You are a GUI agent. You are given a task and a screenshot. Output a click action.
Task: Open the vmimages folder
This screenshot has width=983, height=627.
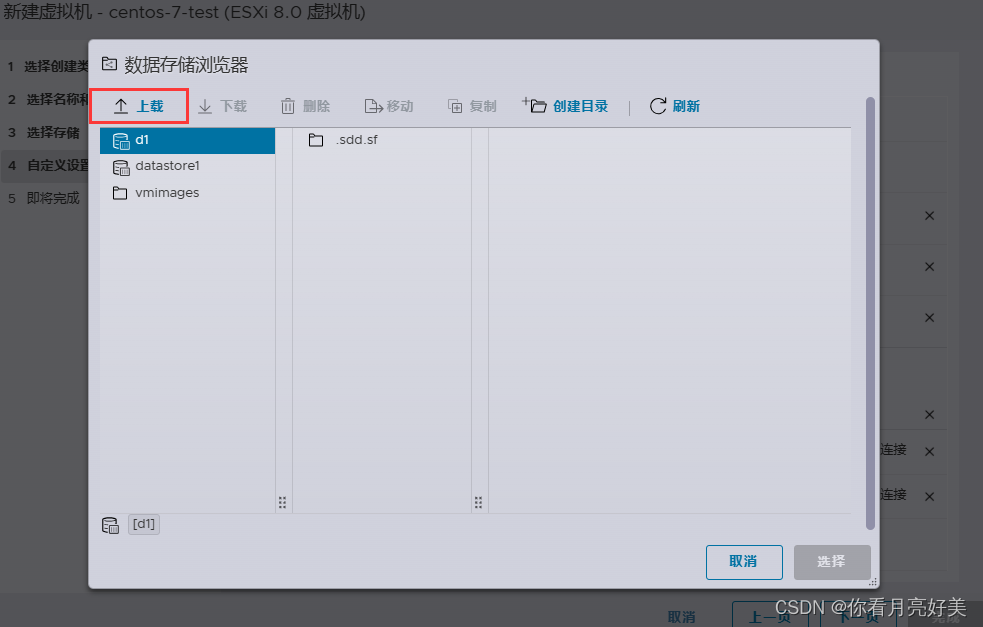[x=187, y=192]
